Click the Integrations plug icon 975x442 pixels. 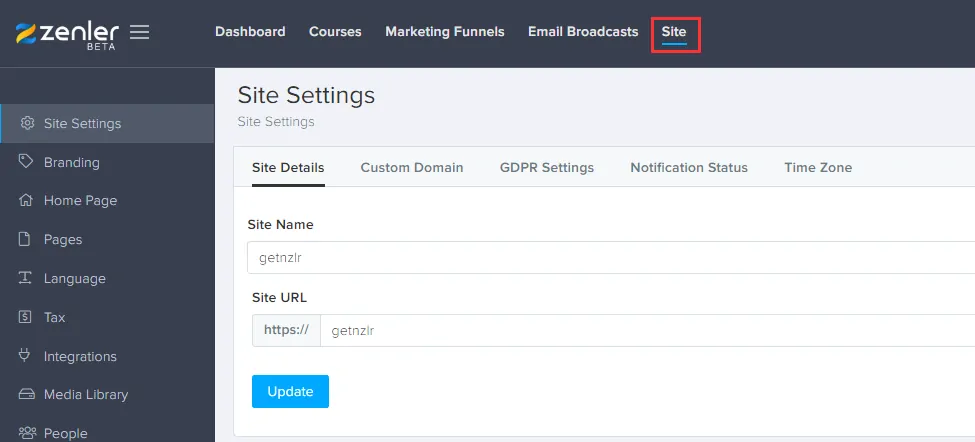click(x=27, y=356)
